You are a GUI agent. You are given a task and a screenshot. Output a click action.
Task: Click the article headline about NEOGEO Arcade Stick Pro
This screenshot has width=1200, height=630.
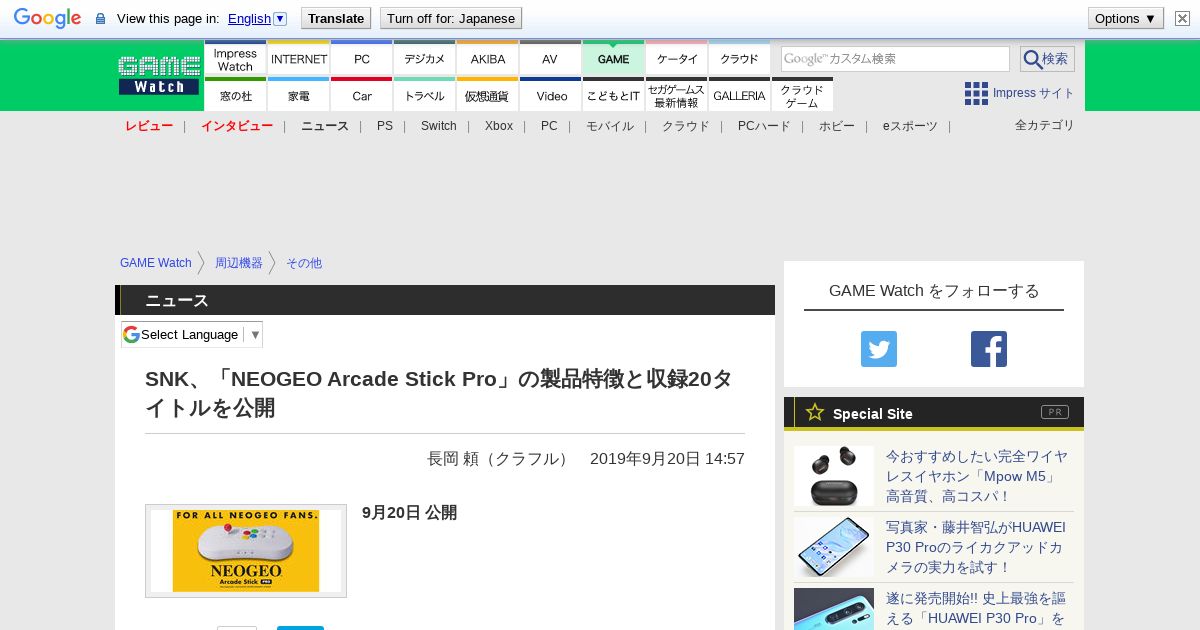tap(439, 393)
